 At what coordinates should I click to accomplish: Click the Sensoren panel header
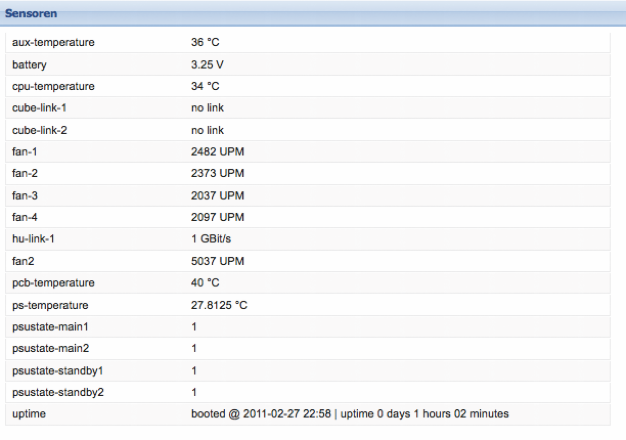tap(31, 14)
